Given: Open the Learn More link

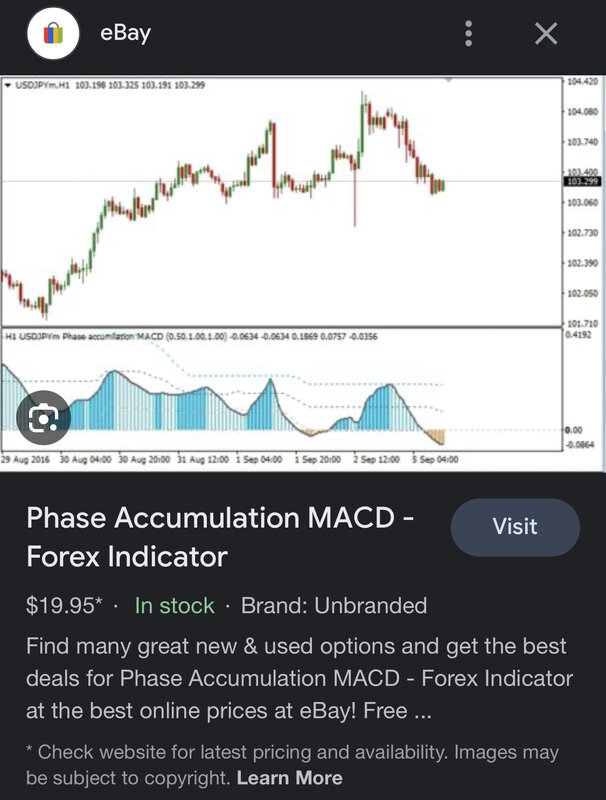Looking at the screenshot, I should pyautogui.click(x=290, y=777).
